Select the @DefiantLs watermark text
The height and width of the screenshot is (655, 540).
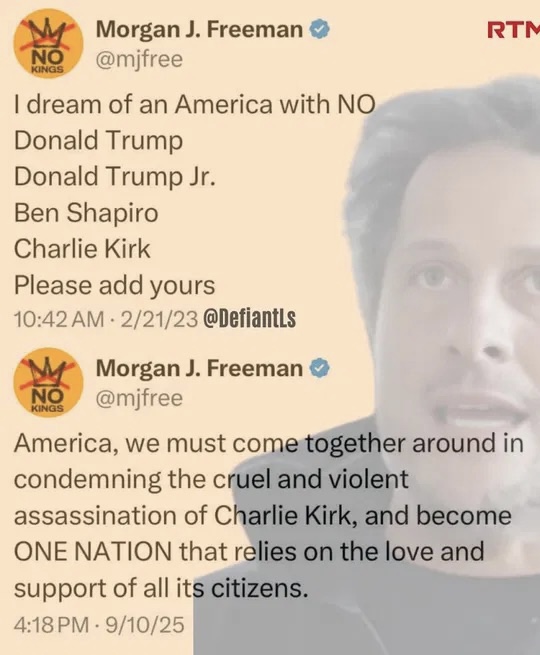[249, 319]
